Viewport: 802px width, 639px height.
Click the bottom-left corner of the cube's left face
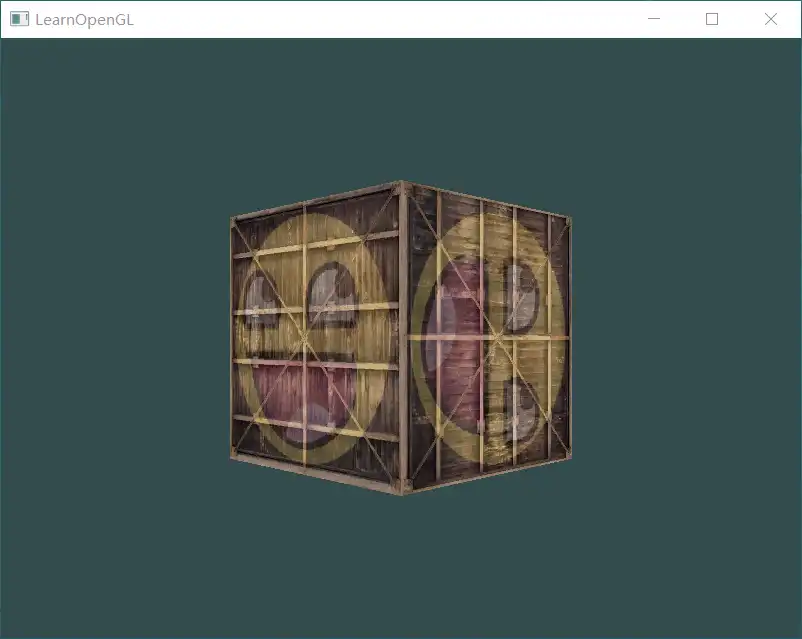(234, 457)
